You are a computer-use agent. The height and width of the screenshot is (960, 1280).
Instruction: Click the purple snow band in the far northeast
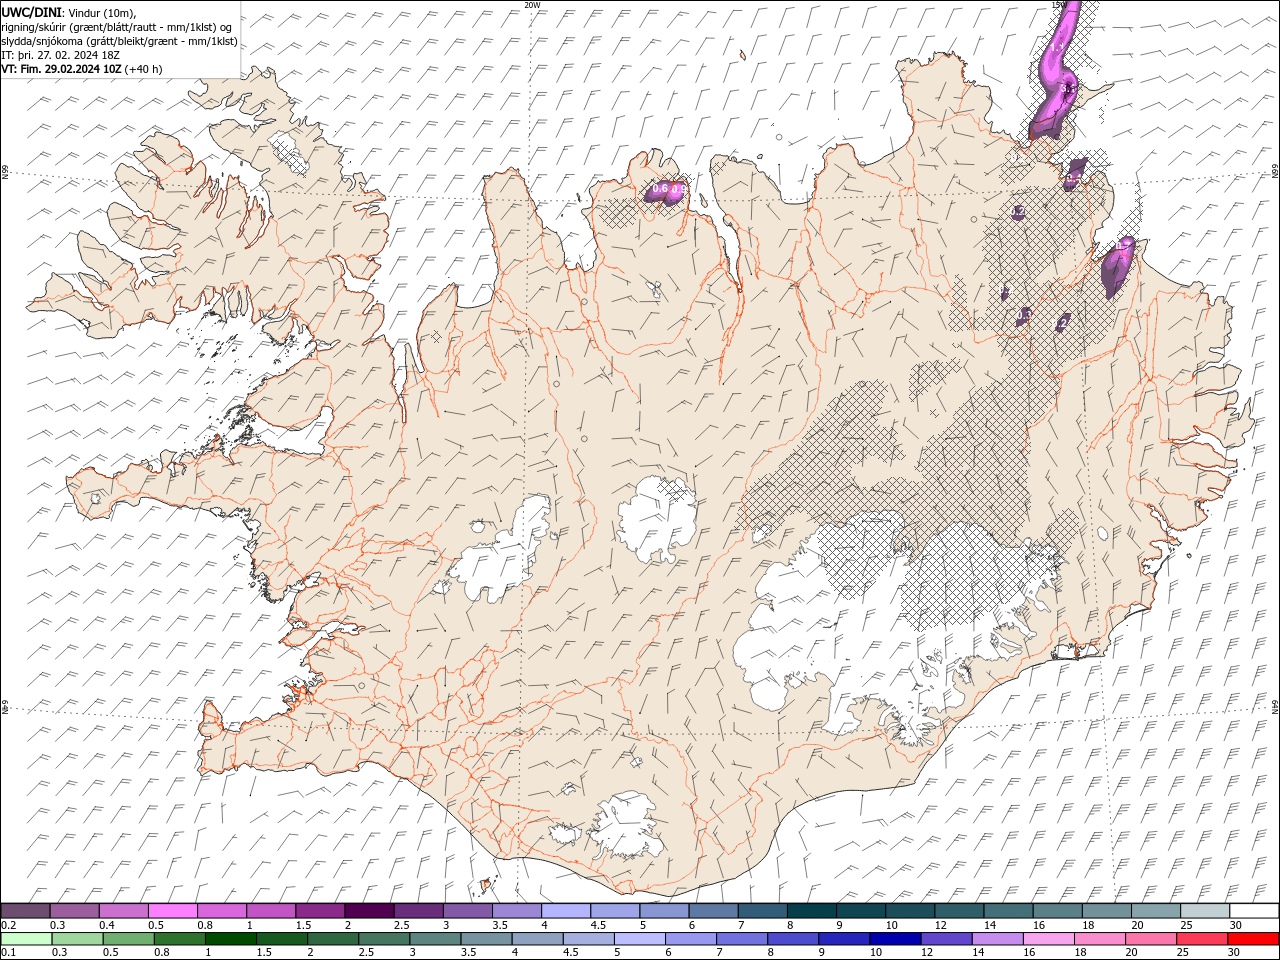coord(1055,70)
